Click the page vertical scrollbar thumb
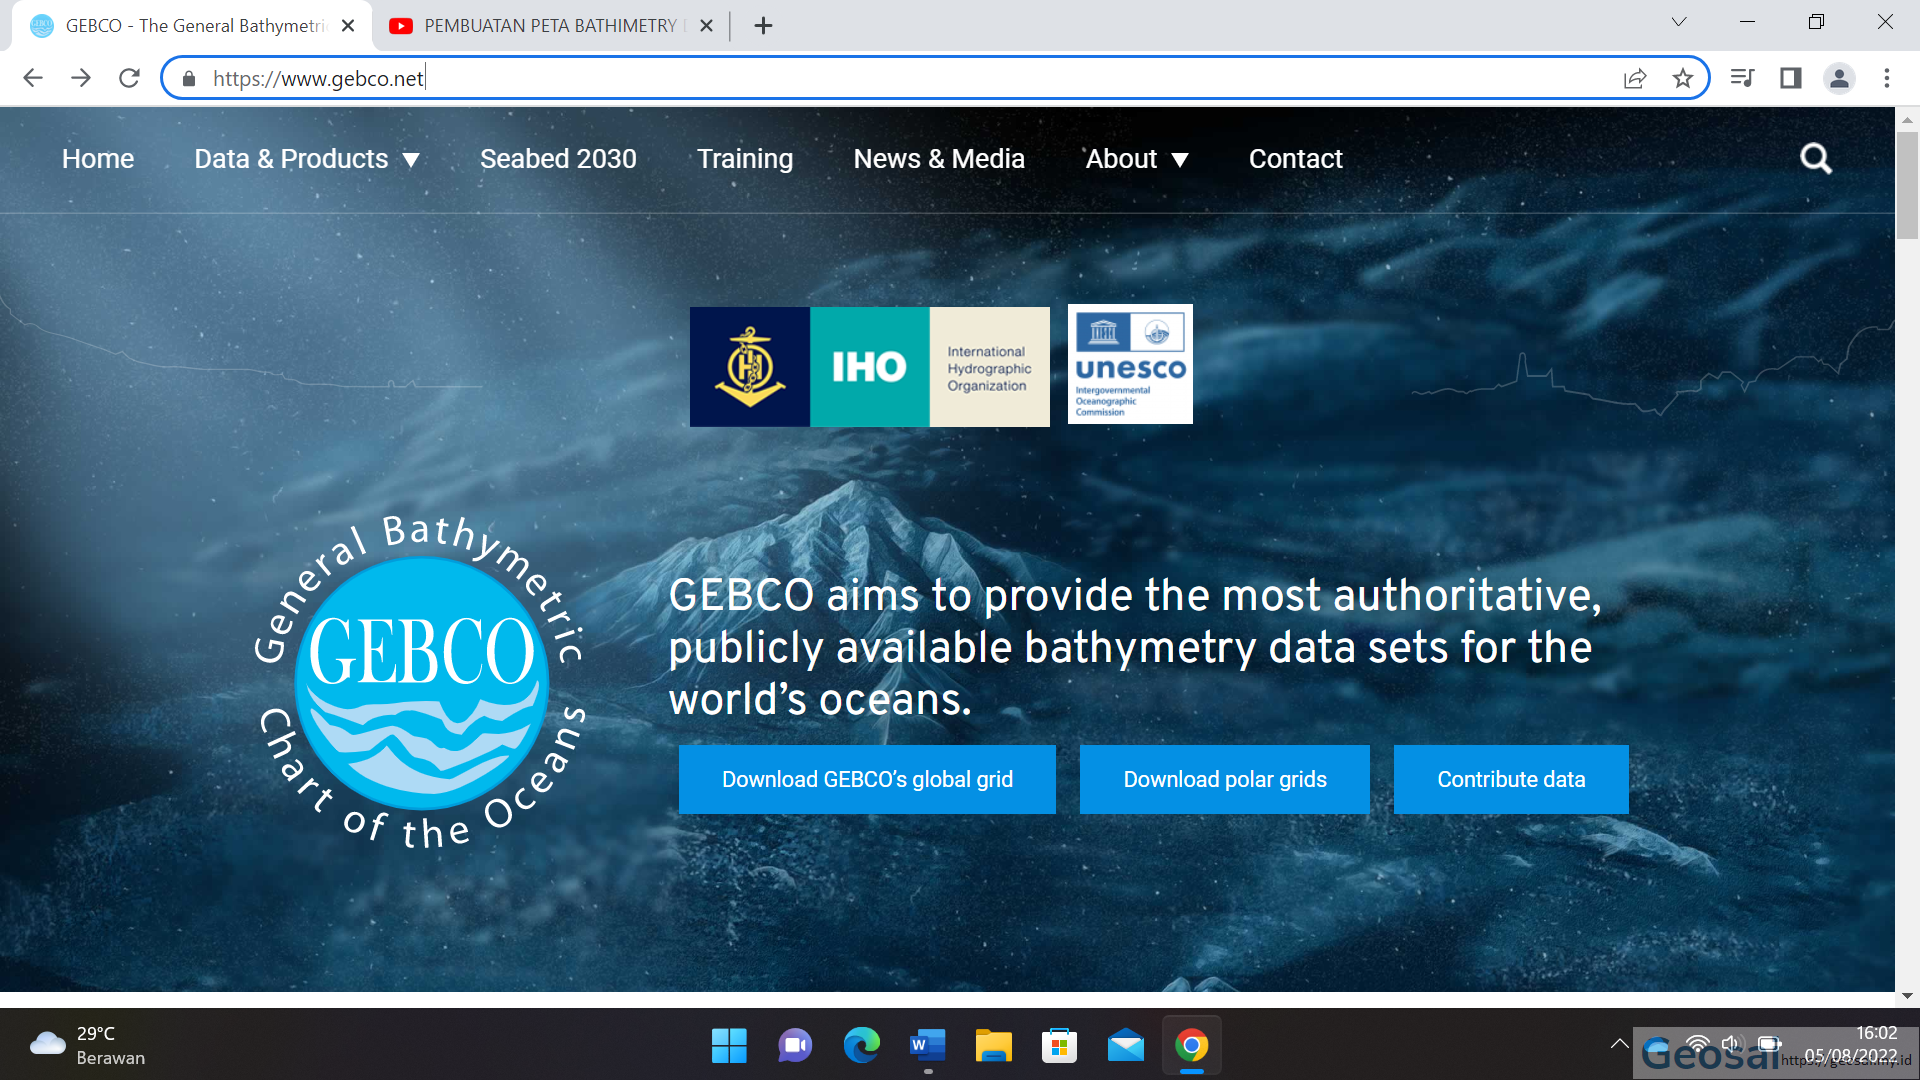Image resolution: width=1920 pixels, height=1080 pixels. 1907,185
